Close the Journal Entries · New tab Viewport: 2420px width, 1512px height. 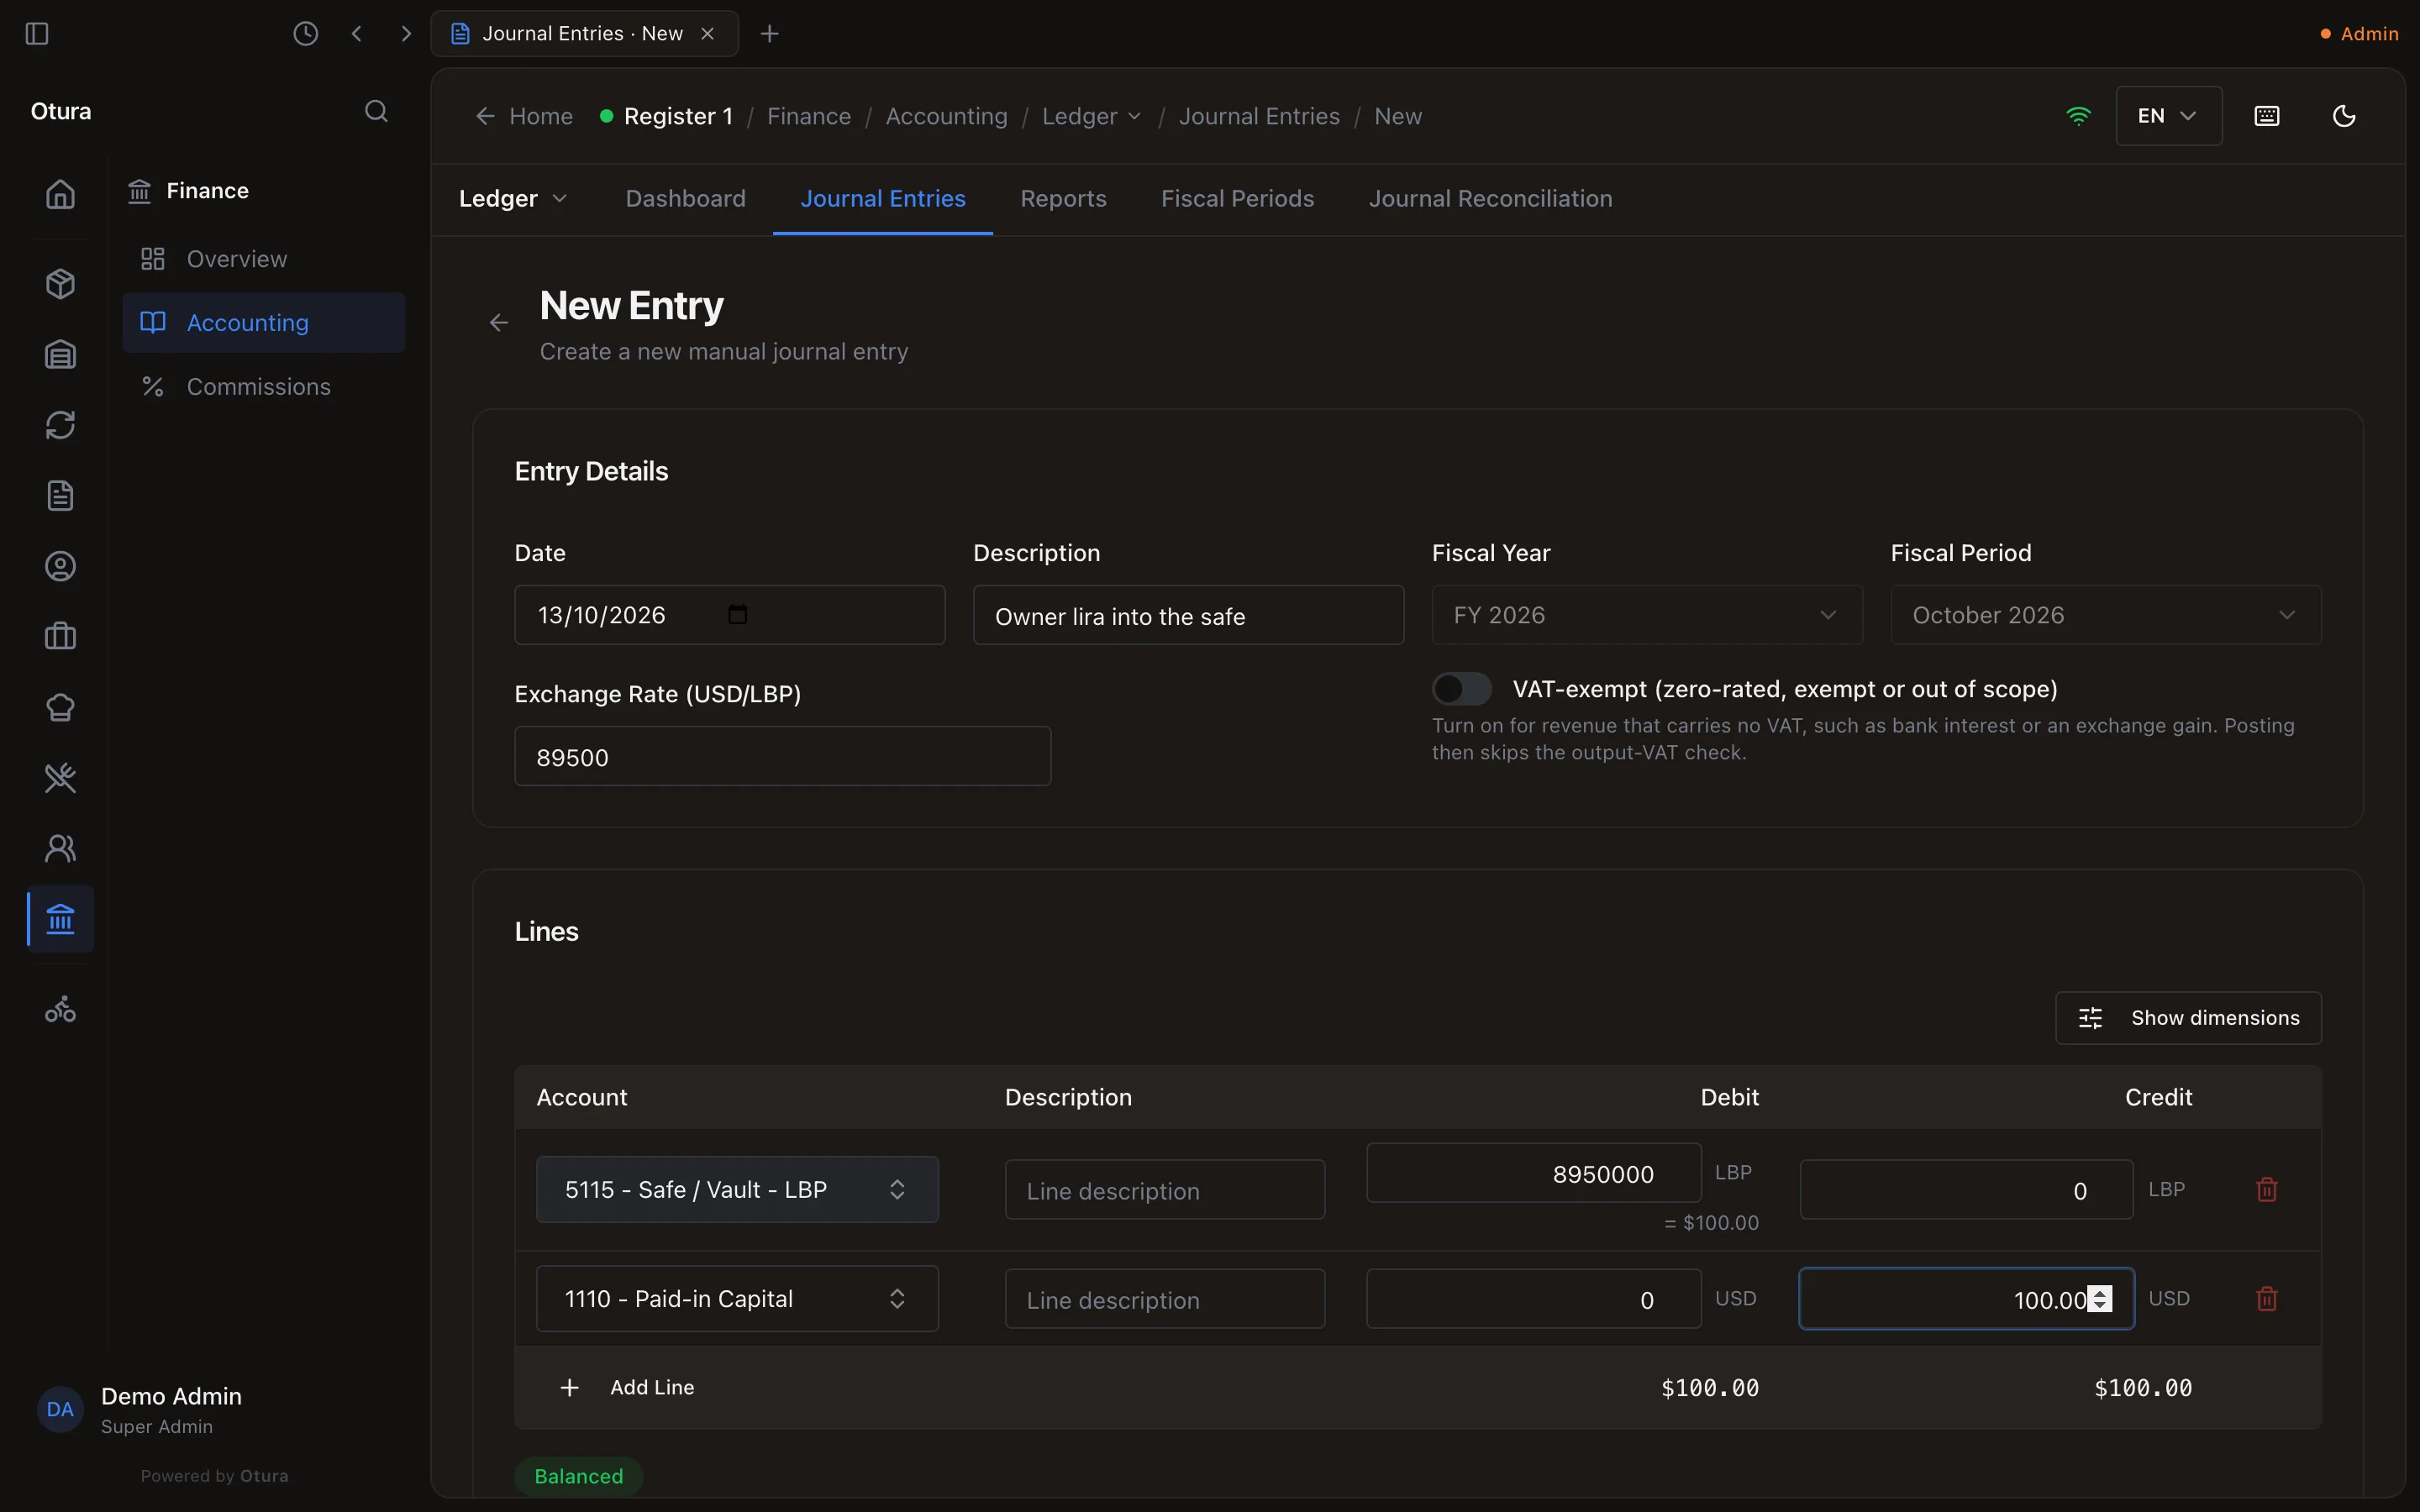[x=707, y=34]
